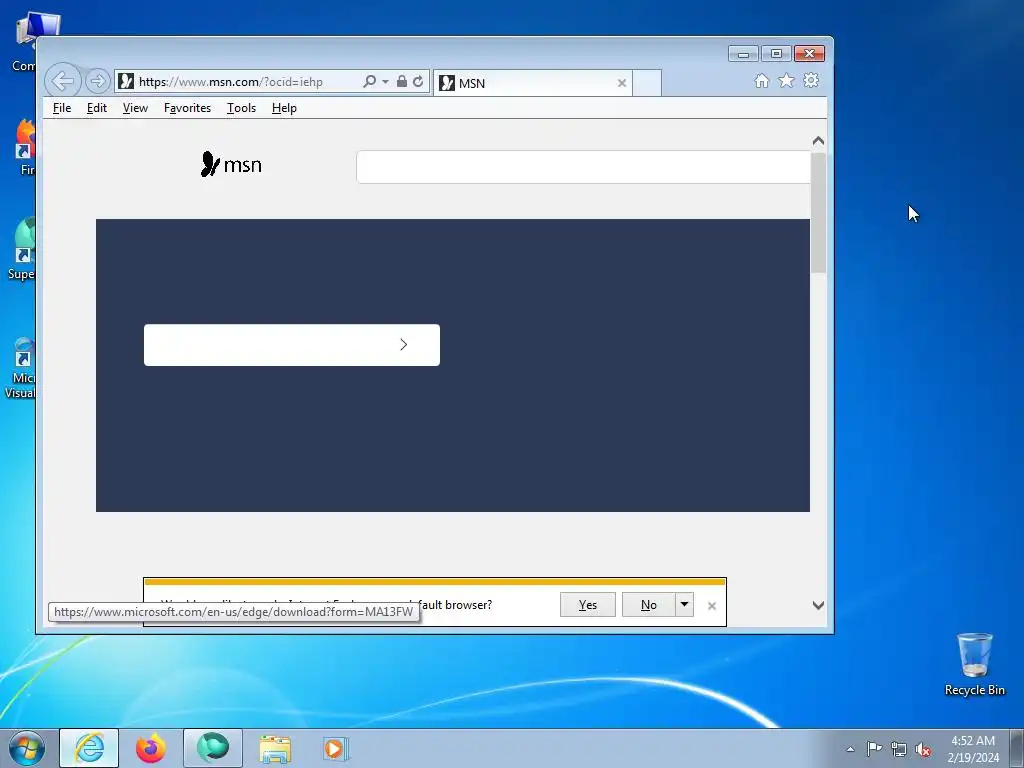Viewport: 1024px width, 768px height.
Task: Dismiss the default browser notification bar
Action: (712, 606)
